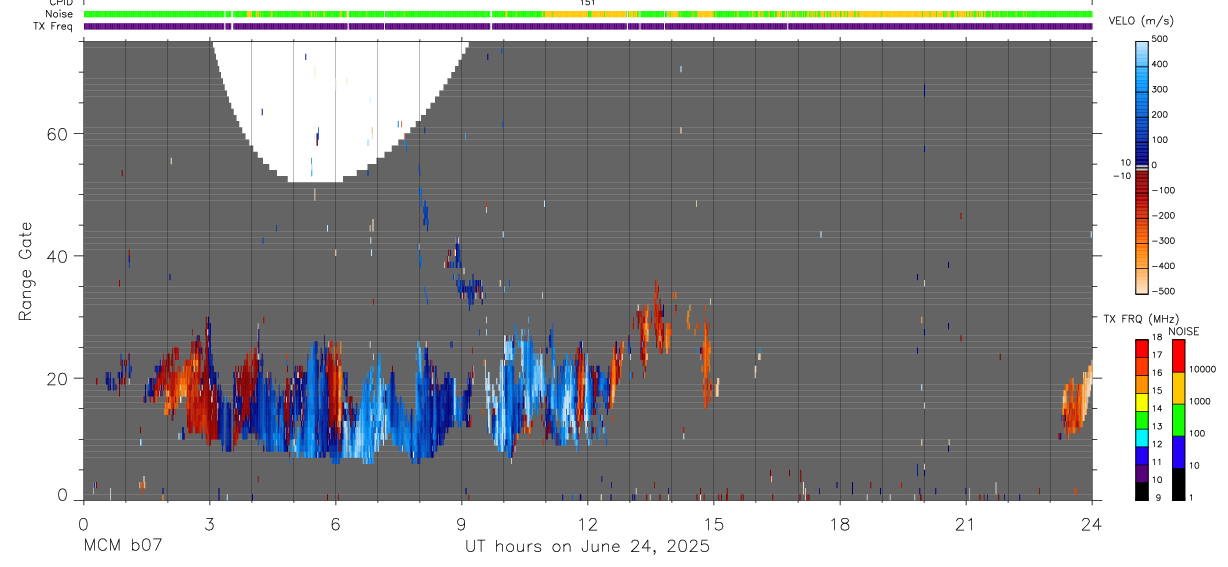Click the "40" range gate axis tick
The width and height of the screenshot is (1228, 567).
pos(56,256)
